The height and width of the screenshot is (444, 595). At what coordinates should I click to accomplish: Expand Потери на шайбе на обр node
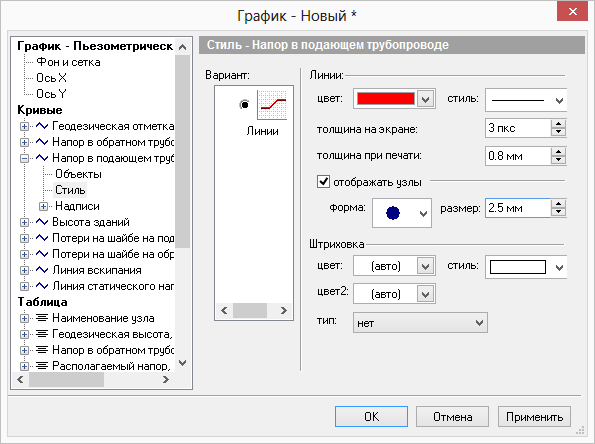24,254
